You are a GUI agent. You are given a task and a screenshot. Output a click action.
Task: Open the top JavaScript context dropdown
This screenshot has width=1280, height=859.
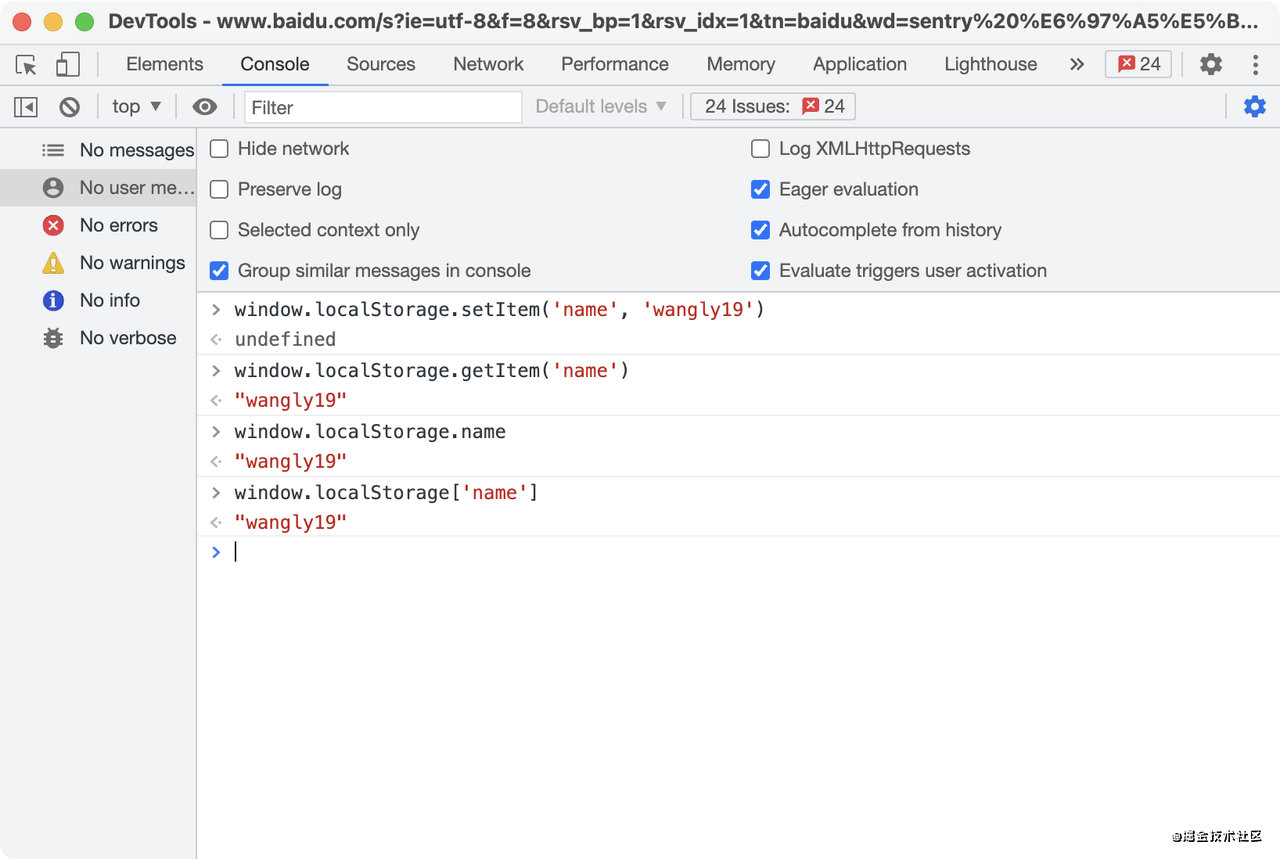(x=136, y=107)
